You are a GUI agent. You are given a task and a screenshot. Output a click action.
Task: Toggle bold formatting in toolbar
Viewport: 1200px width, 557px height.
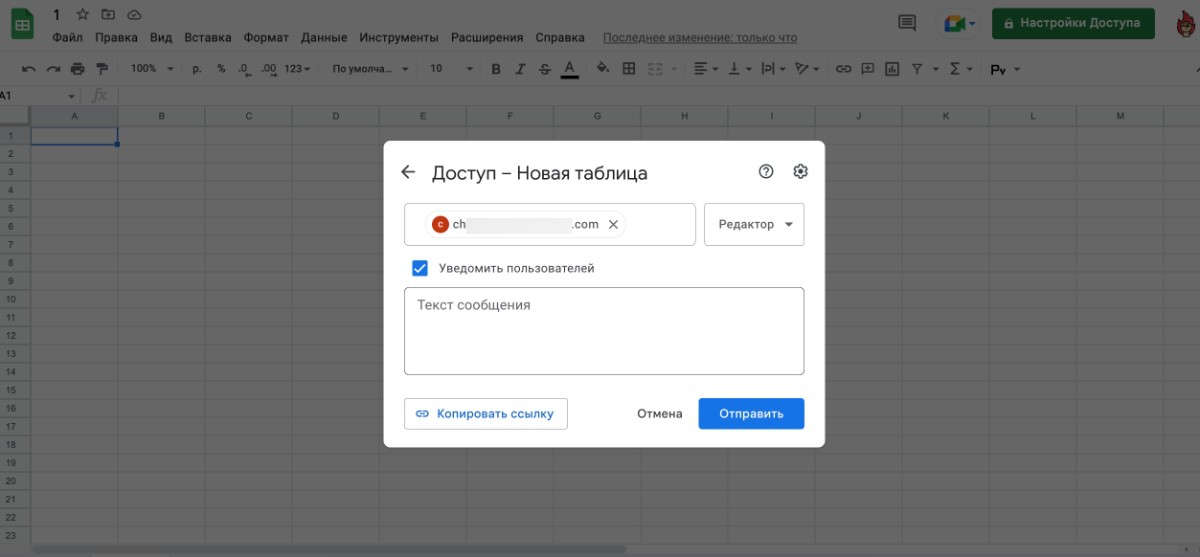(x=496, y=69)
